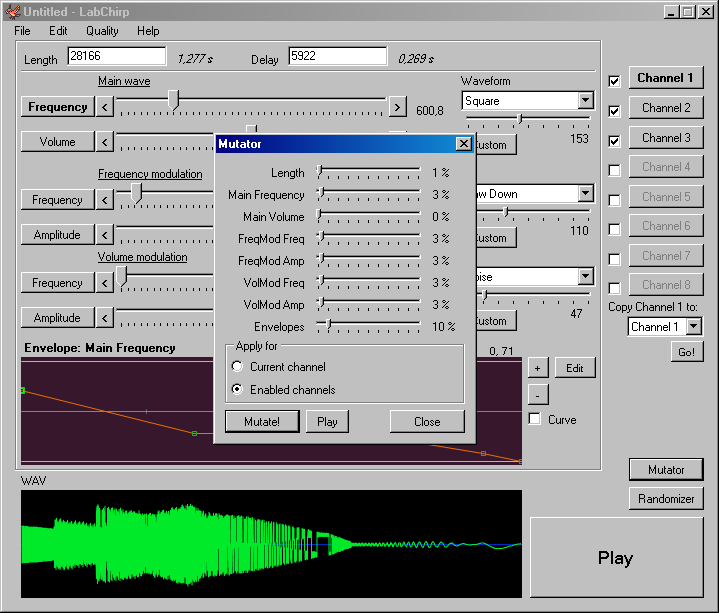Enable the Channel 5 checkbox

pyautogui.click(x=614, y=200)
